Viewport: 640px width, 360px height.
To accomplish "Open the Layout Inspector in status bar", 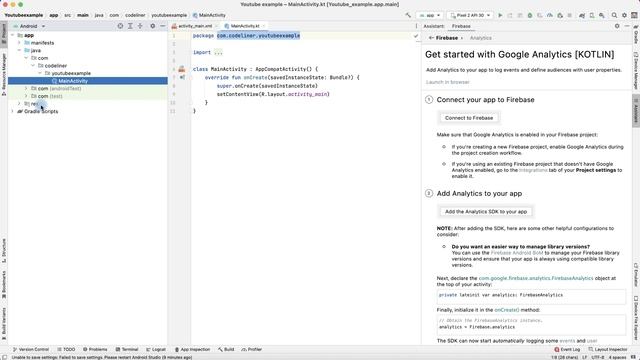I will tap(608, 349).
